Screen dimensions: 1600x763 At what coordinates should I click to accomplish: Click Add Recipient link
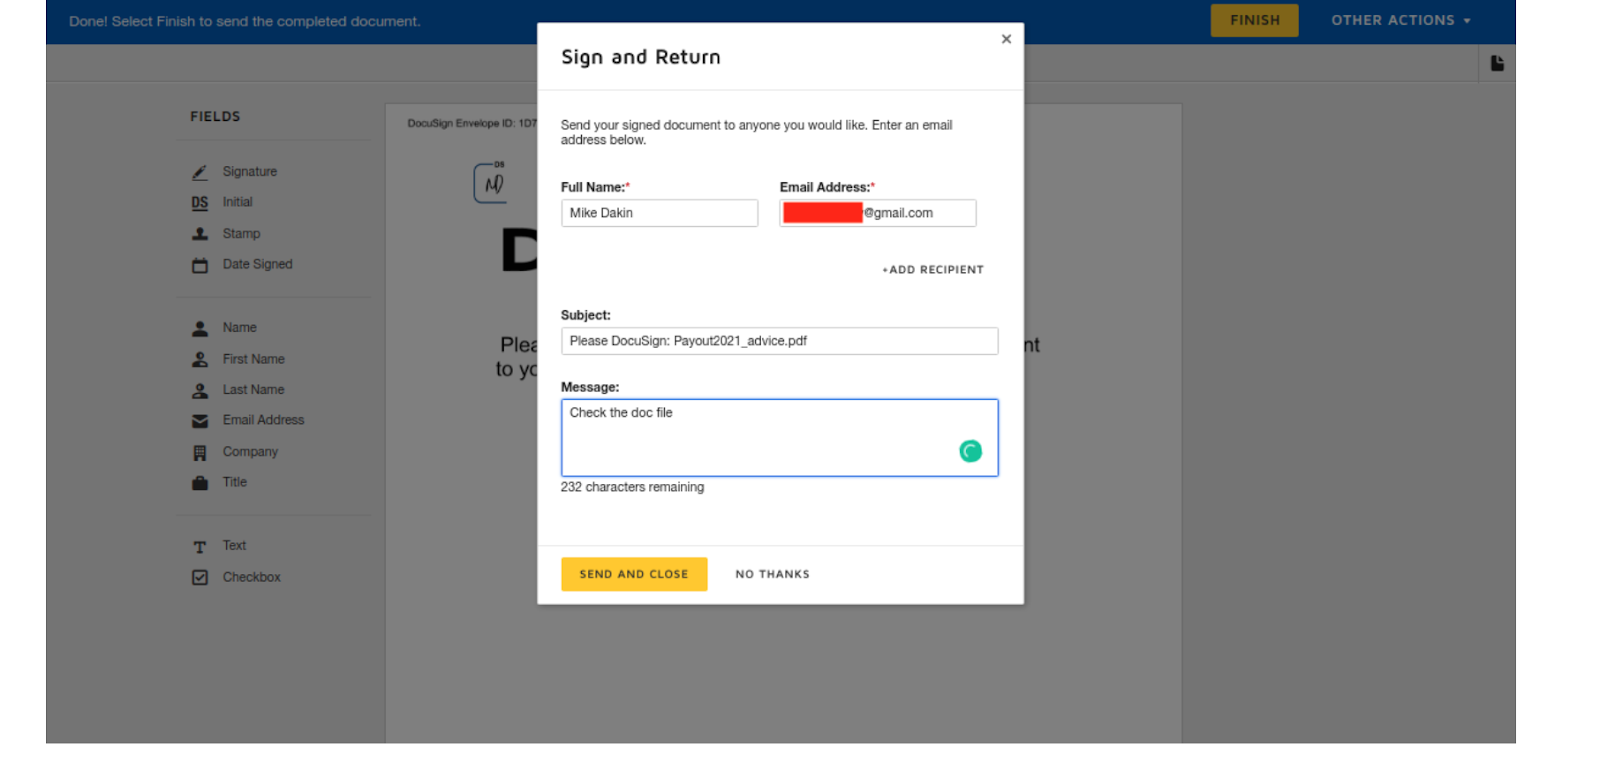(x=933, y=270)
